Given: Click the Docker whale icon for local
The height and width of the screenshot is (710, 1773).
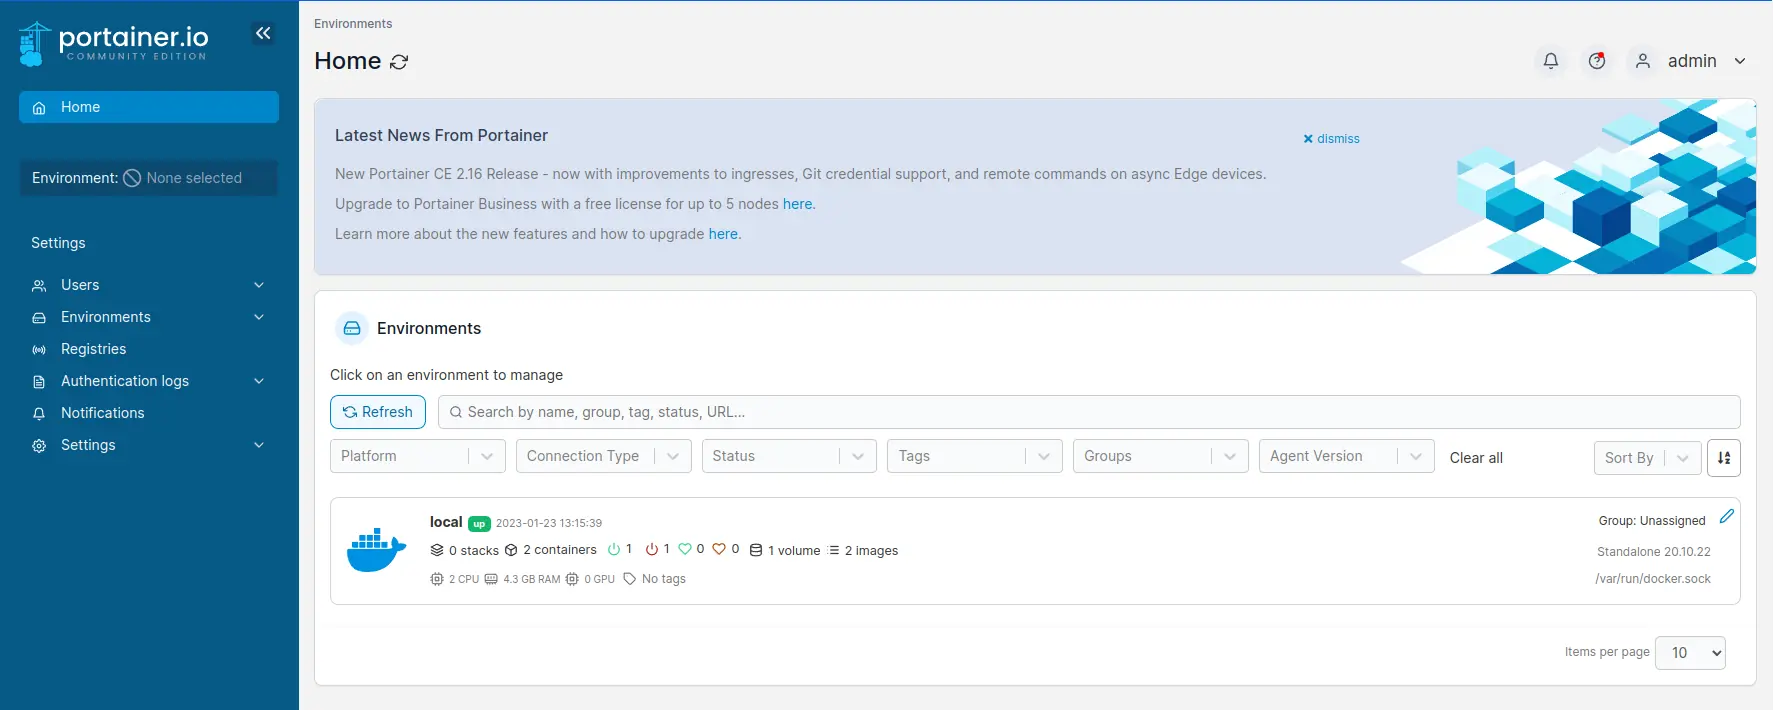Looking at the screenshot, I should pyautogui.click(x=376, y=550).
